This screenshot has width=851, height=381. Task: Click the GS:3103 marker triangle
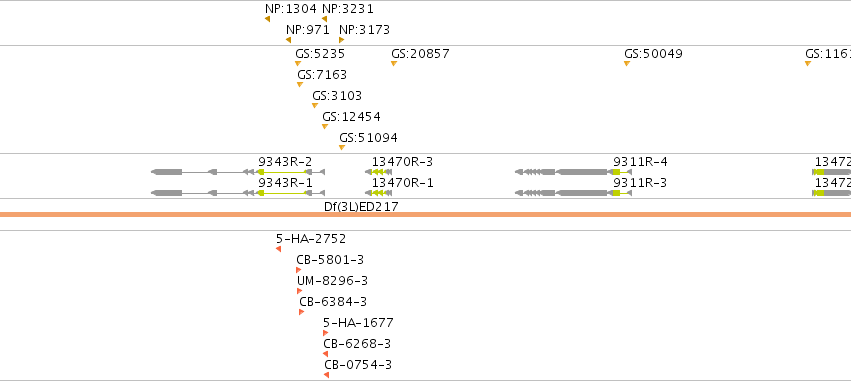click(315, 105)
